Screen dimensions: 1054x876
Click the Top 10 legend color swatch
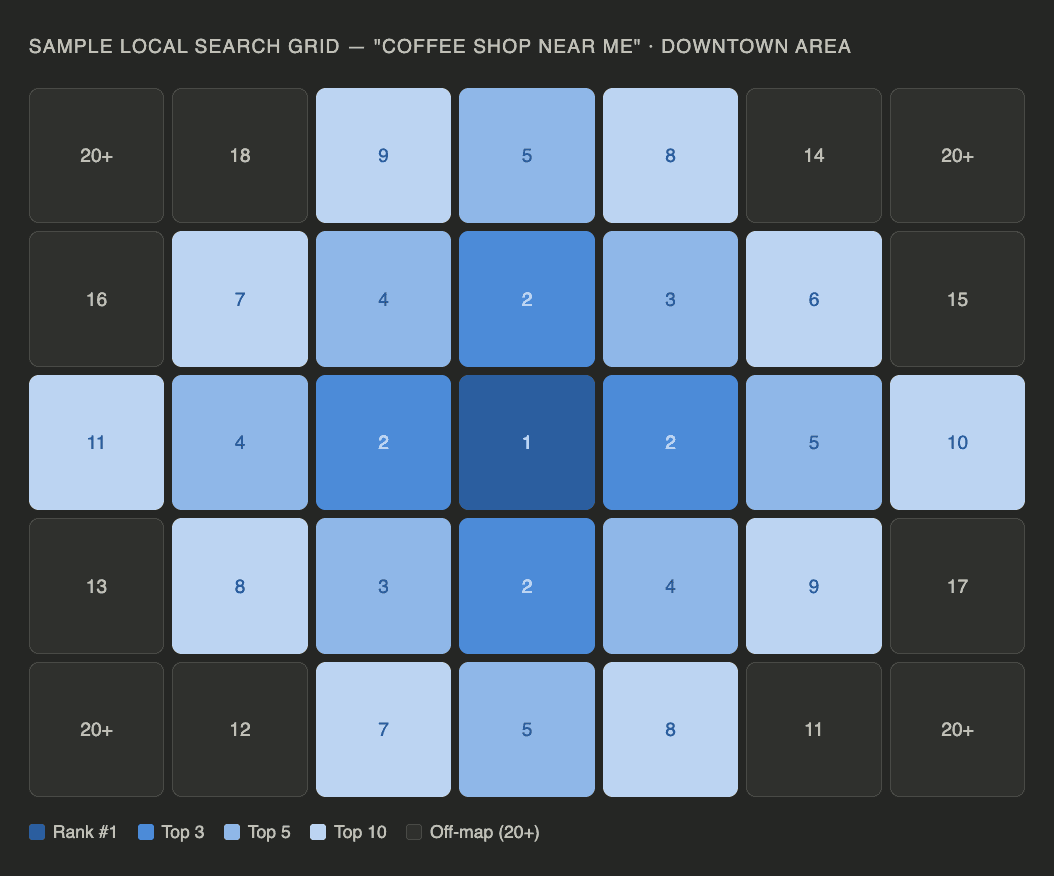(x=319, y=831)
